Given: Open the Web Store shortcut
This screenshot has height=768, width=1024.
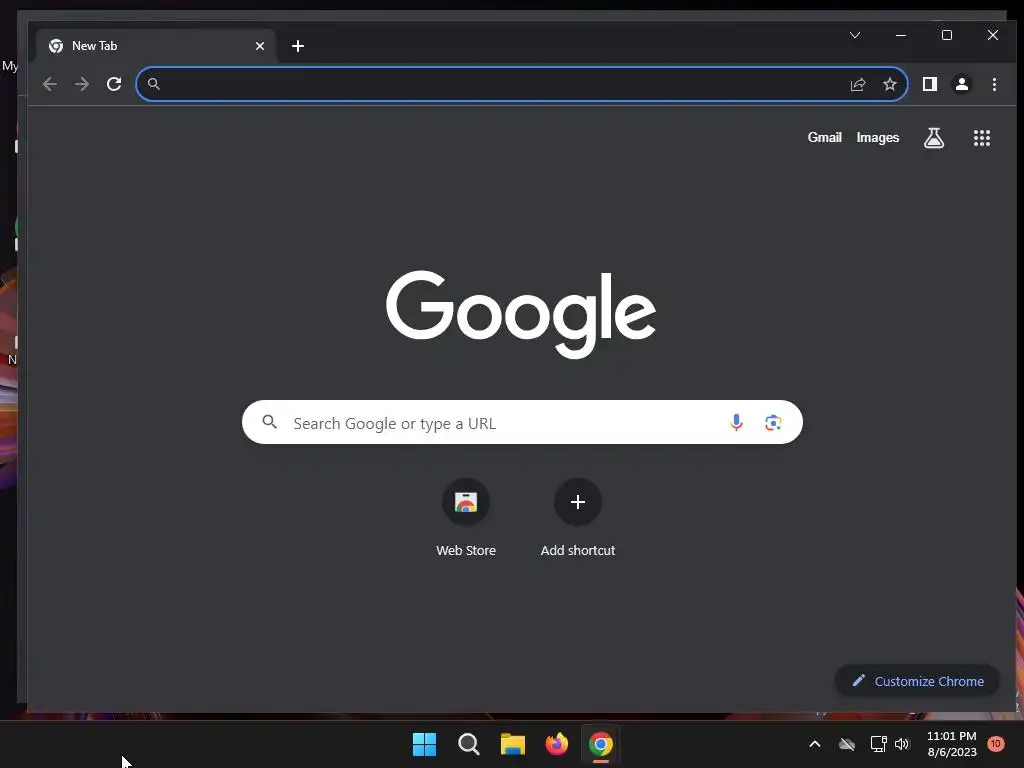Looking at the screenshot, I should [x=466, y=519].
